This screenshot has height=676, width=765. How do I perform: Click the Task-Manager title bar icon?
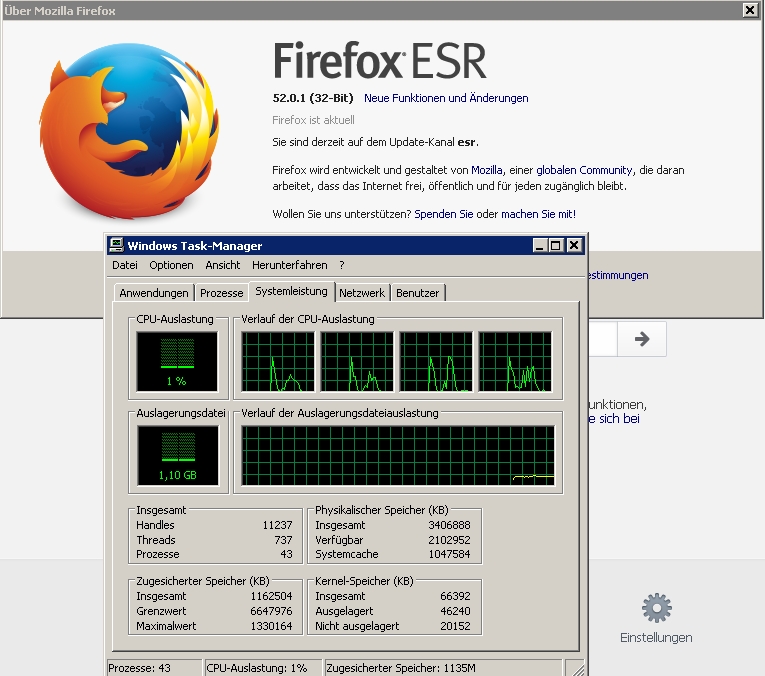[116, 245]
